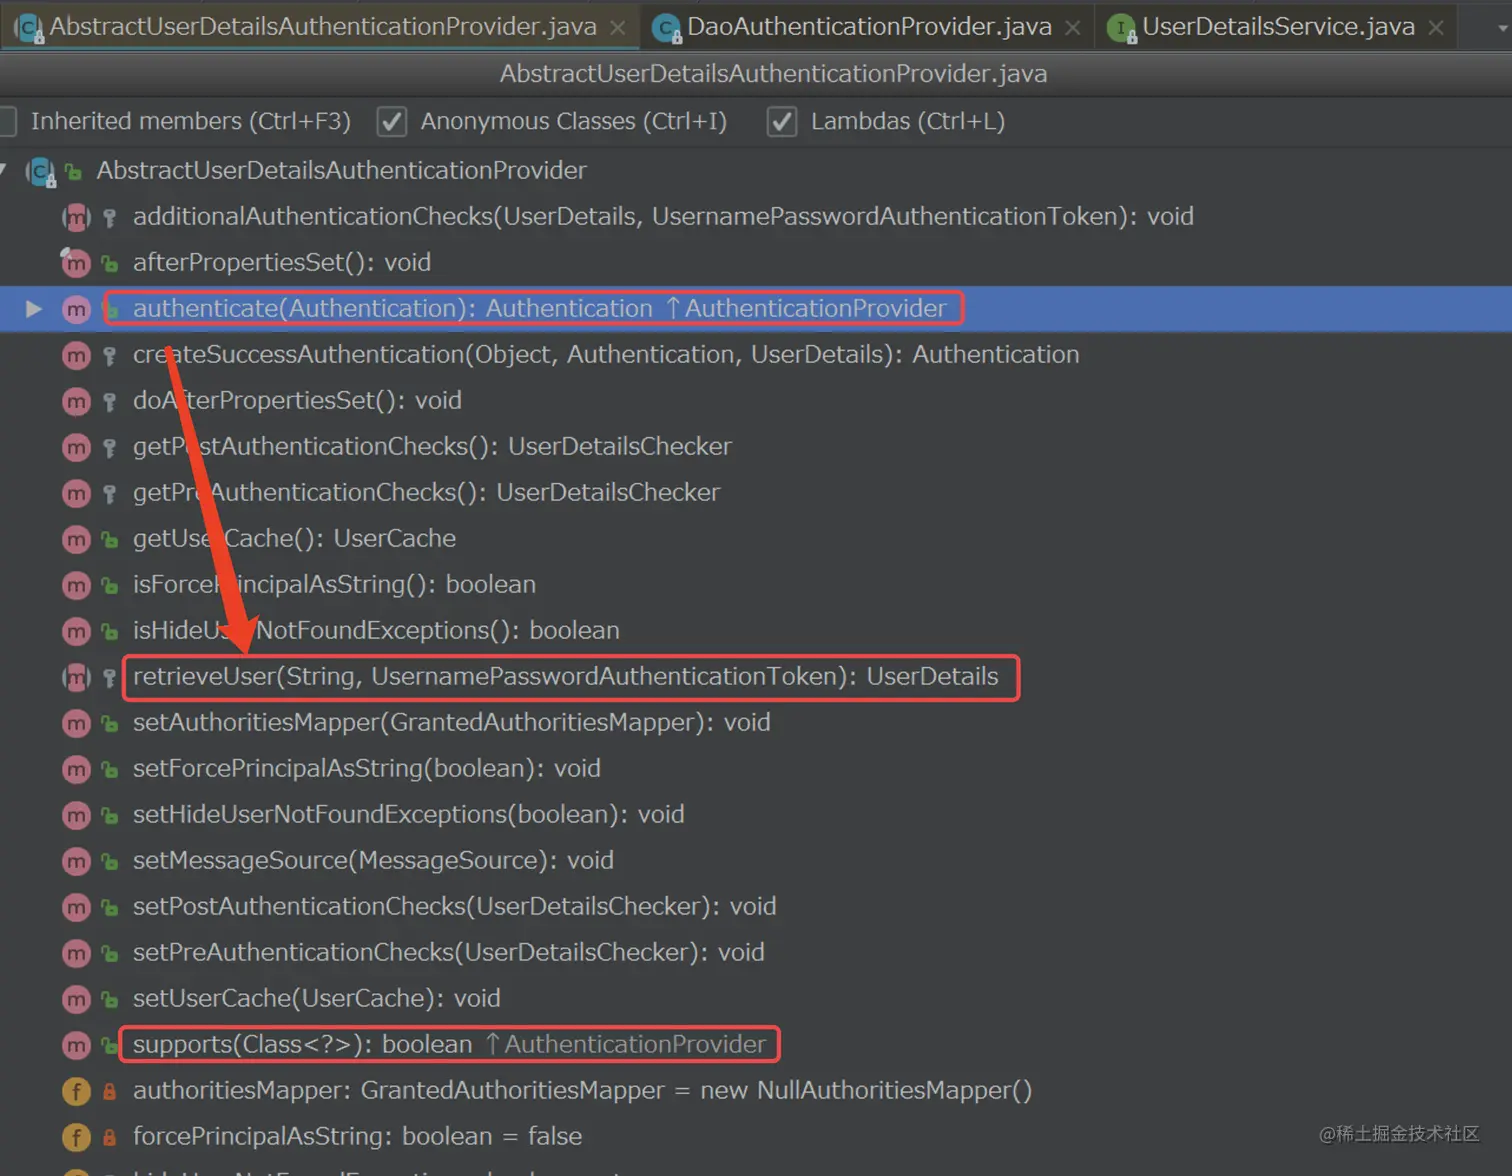Click method icon beside doAfterPropertiesSet

(76, 401)
